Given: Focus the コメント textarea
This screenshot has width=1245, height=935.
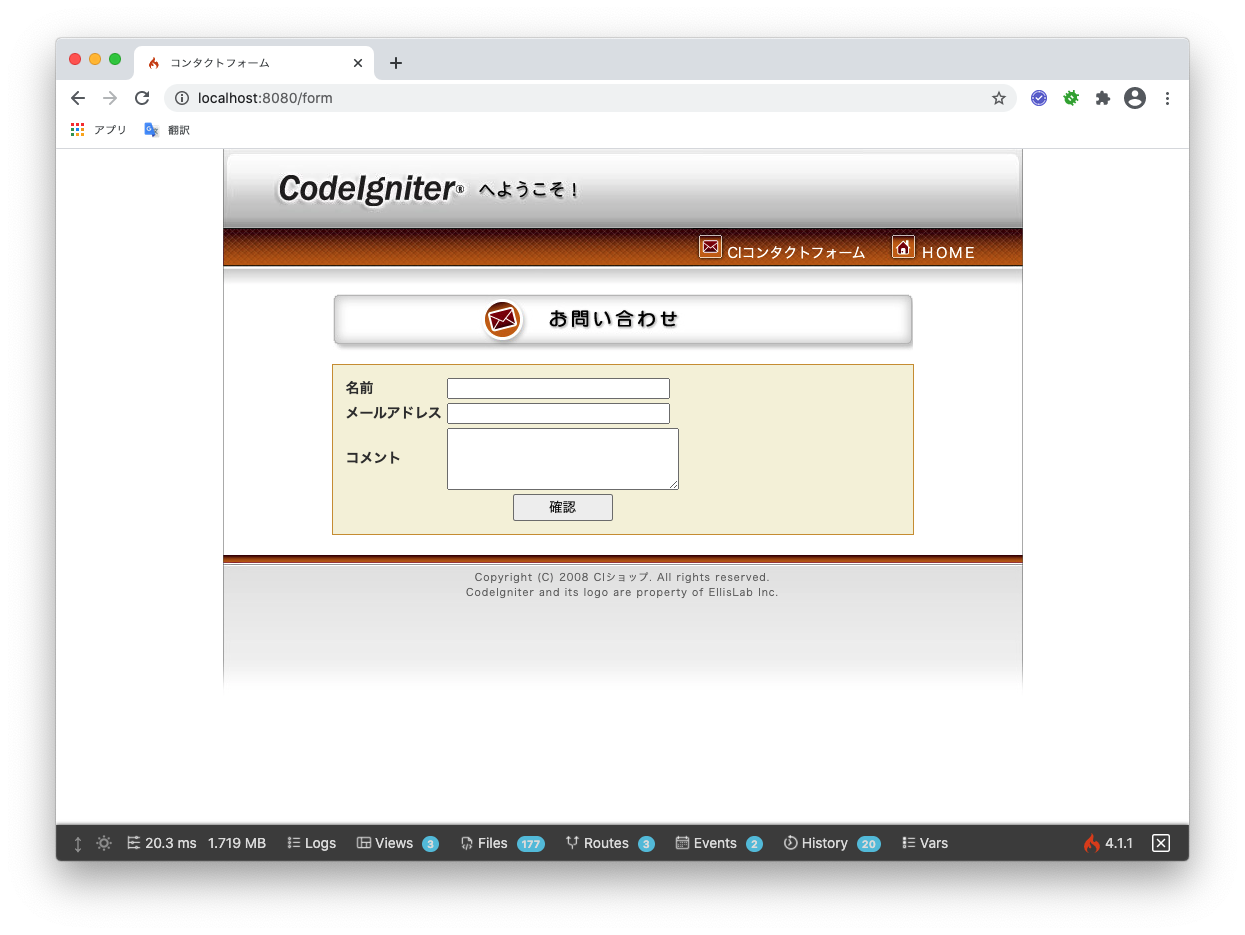Looking at the screenshot, I should 563,459.
